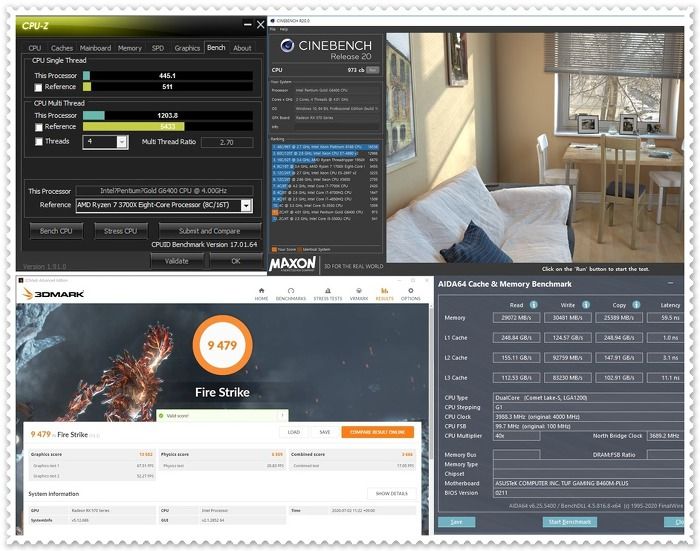700x551 pixels.
Task: Click the Identical System legend swatch
Action: coord(300,249)
